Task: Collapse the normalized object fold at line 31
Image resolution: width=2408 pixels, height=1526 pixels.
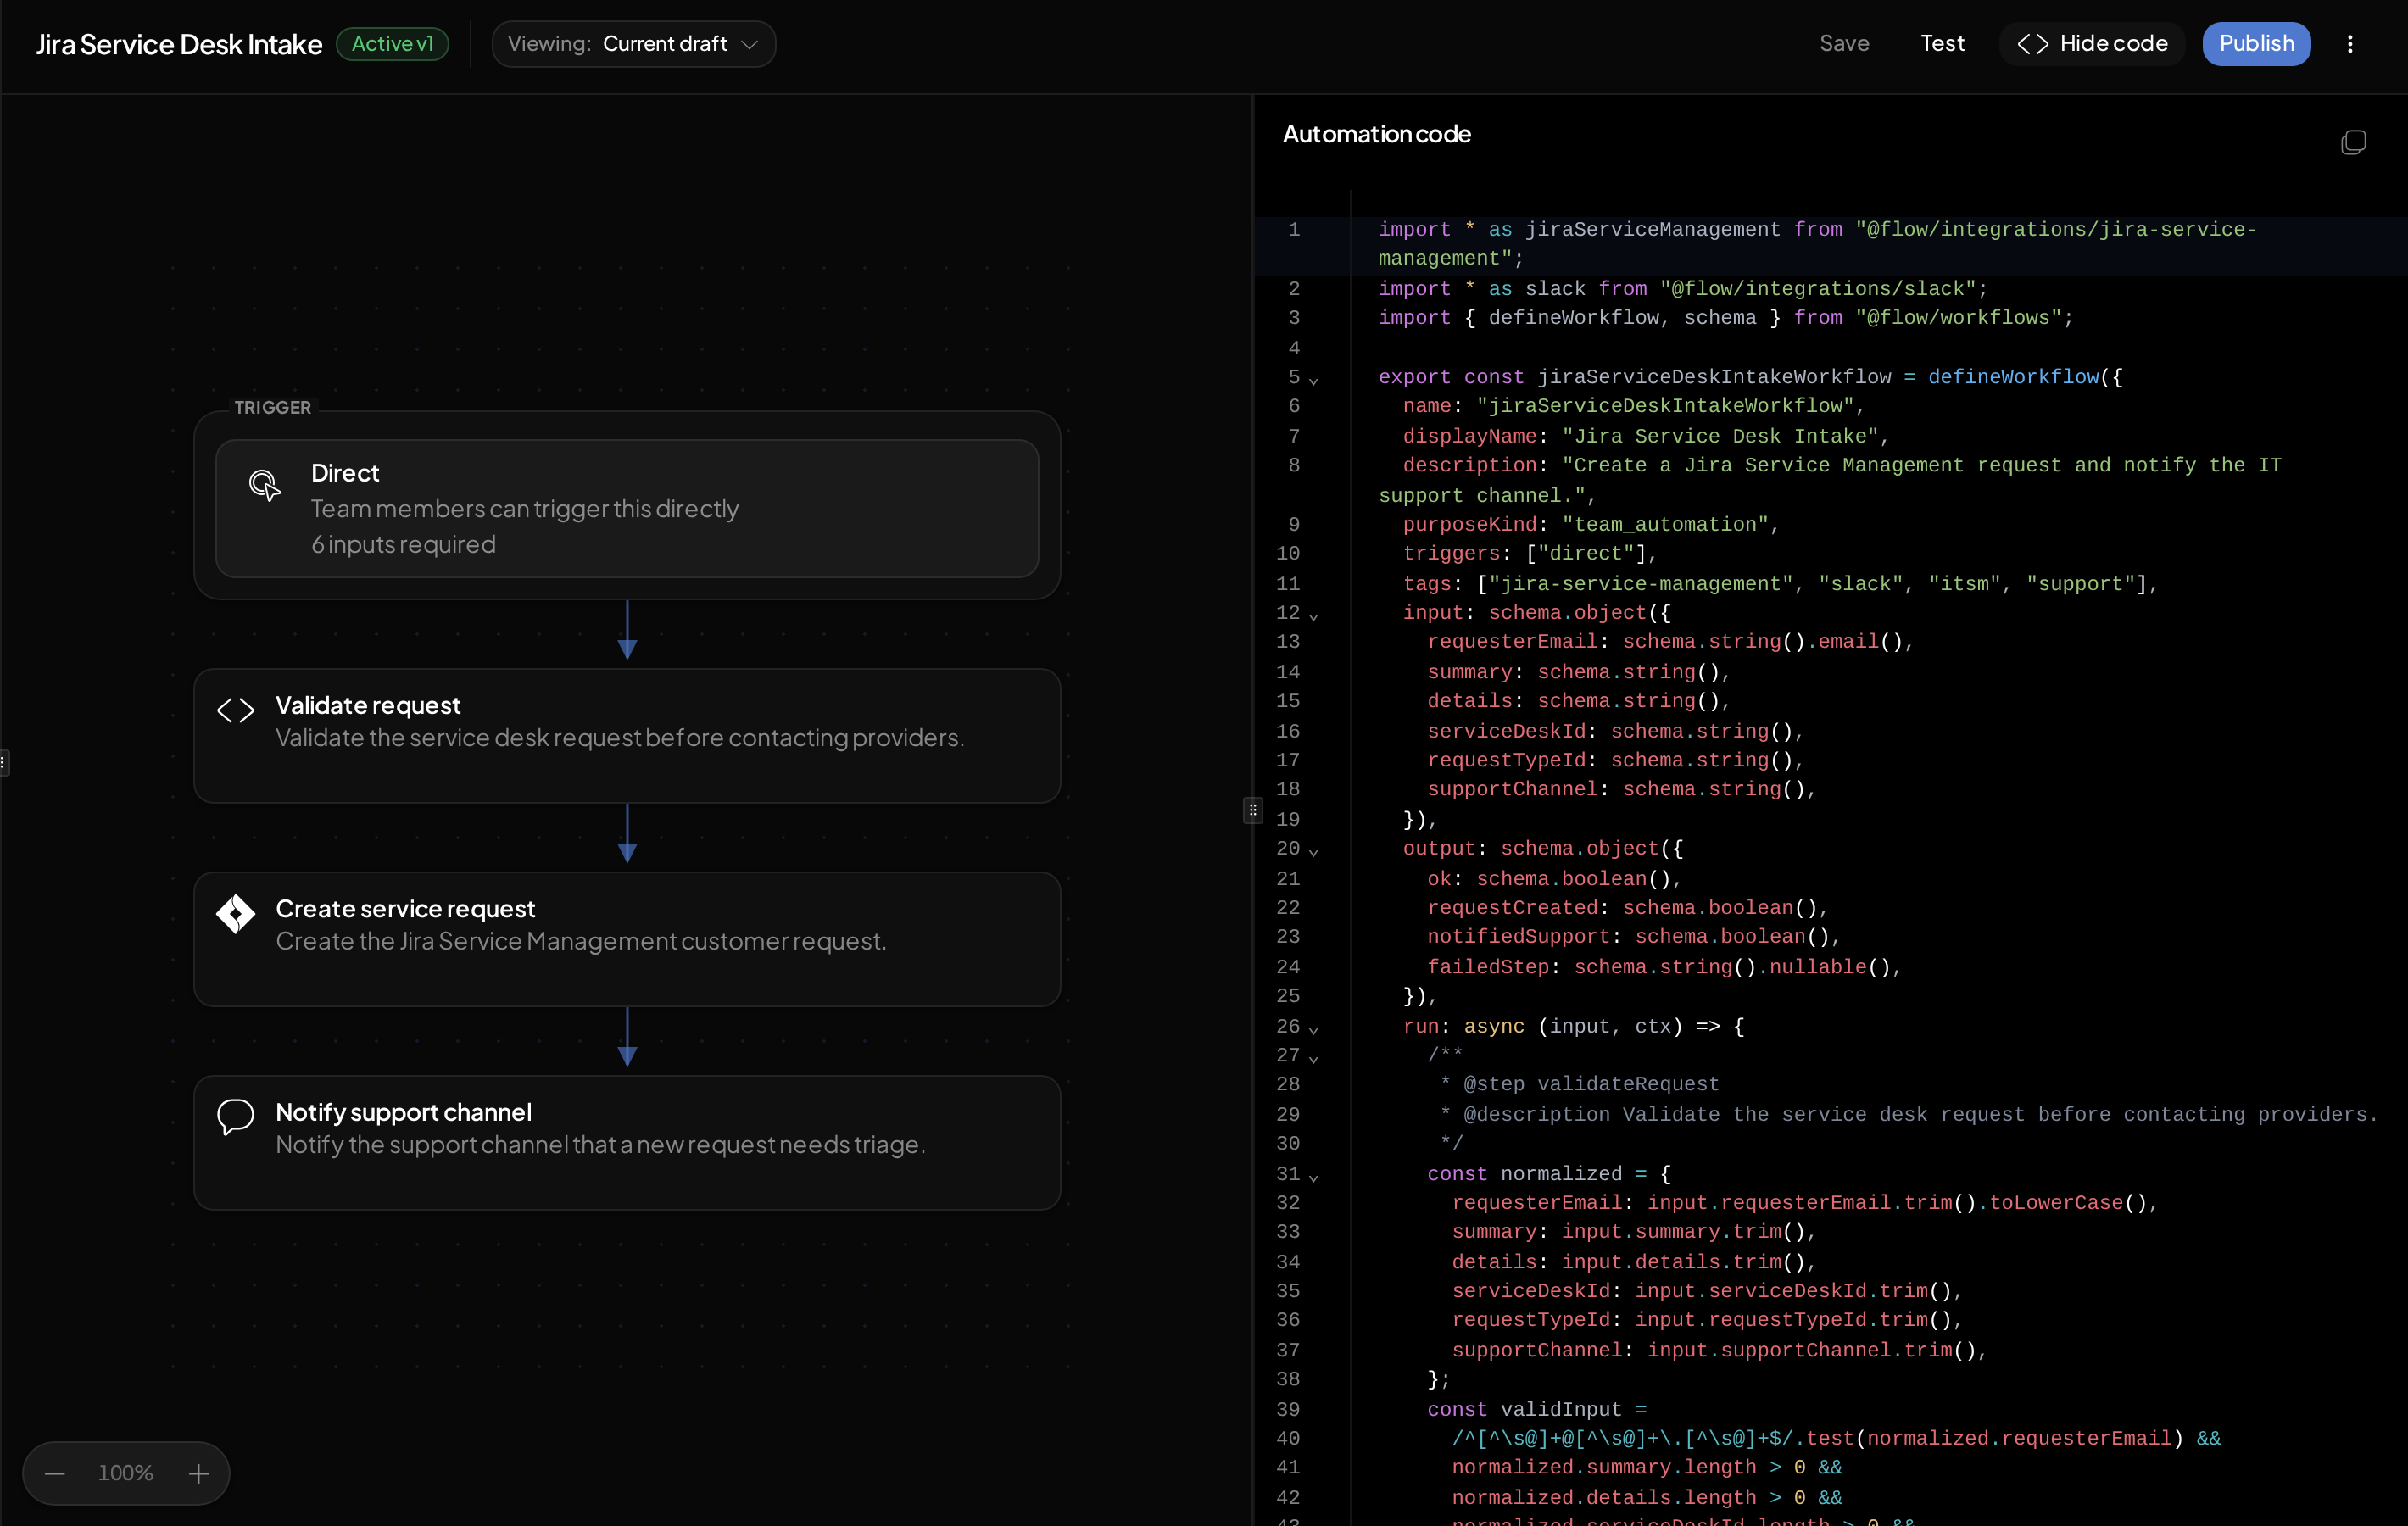Action: pyautogui.click(x=1314, y=1177)
